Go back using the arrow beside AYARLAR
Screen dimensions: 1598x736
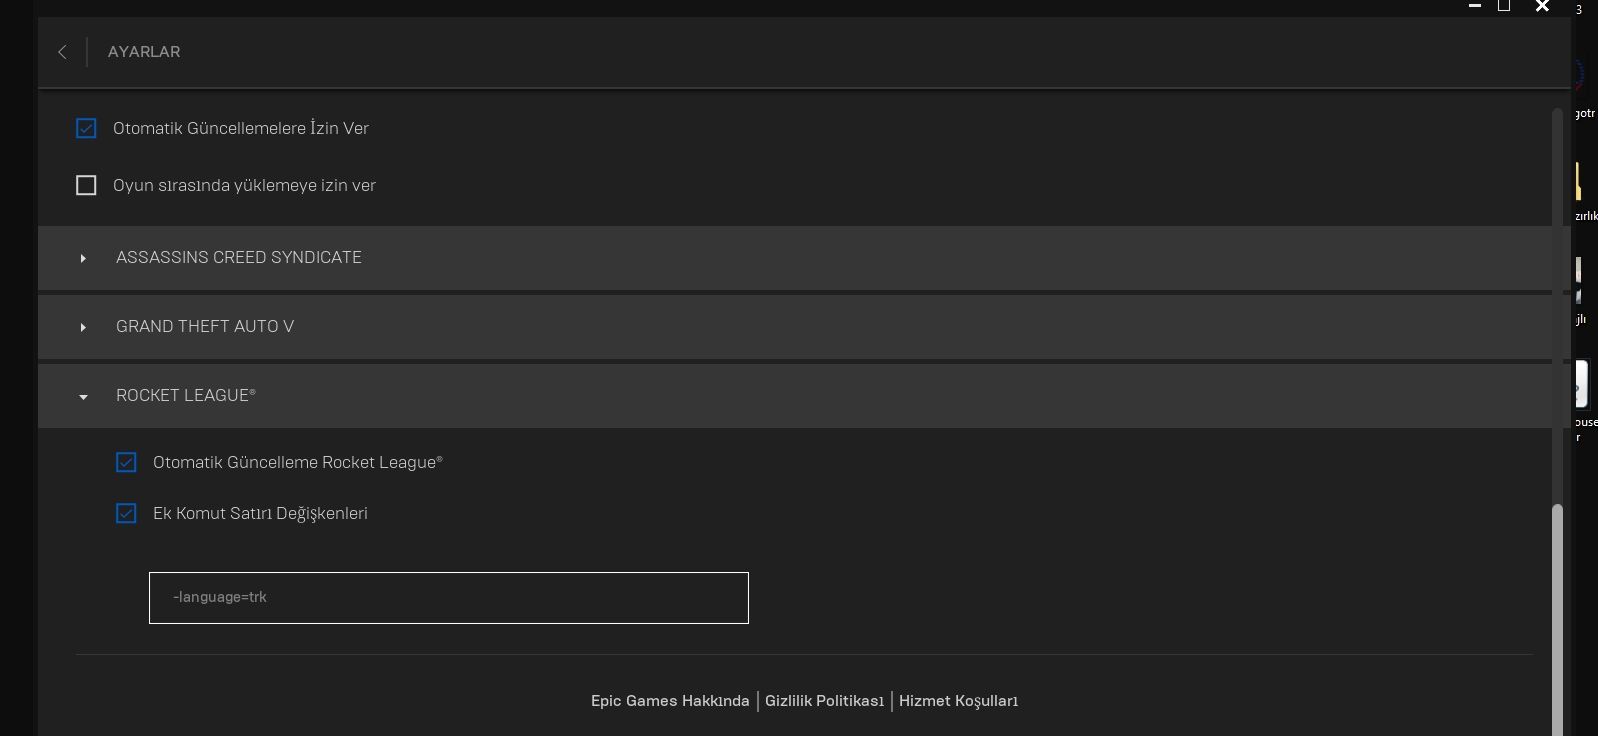pyautogui.click(x=62, y=52)
